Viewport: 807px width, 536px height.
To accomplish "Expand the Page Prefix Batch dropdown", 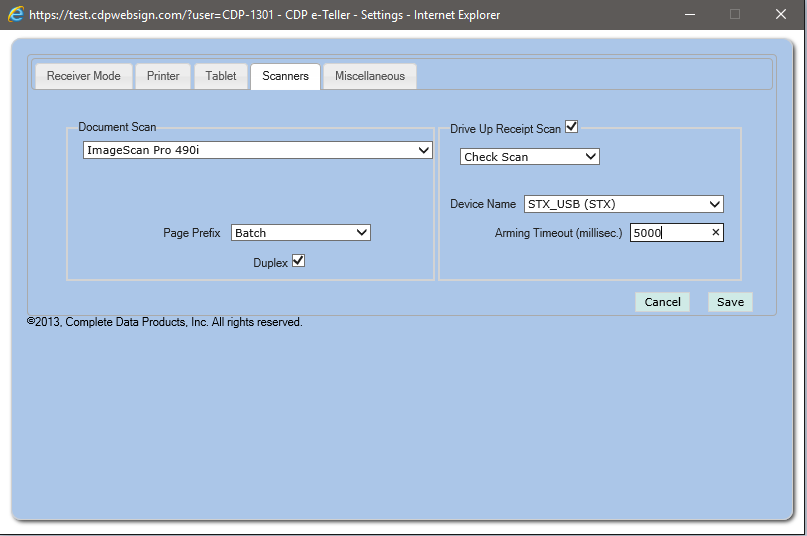I will (x=301, y=233).
